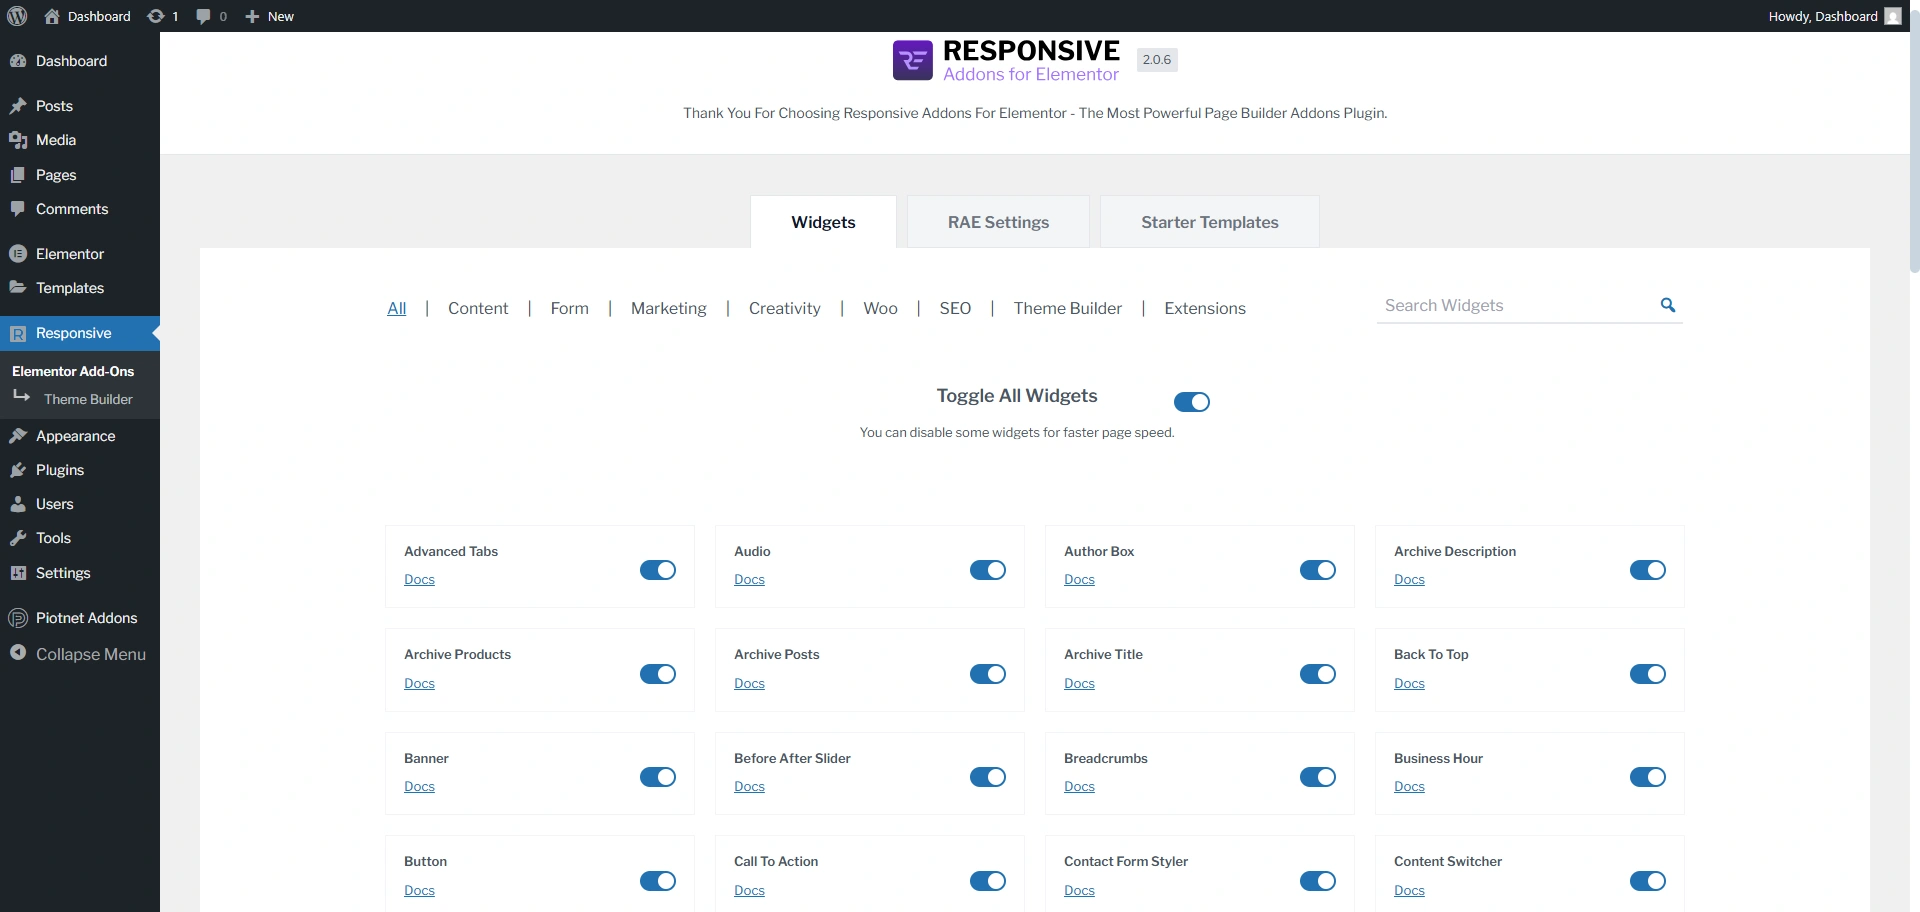This screenshot has height=912, width=1920.
Task: Open Docs link for Advanced Tabs
Action: 419,580
